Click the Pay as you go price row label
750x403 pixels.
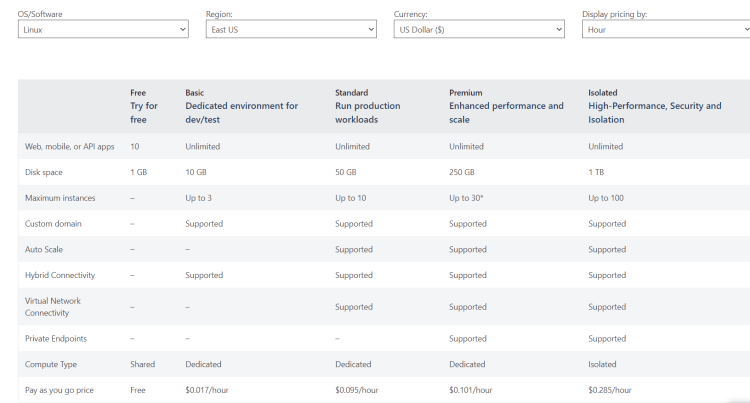[x=59, y=390]
